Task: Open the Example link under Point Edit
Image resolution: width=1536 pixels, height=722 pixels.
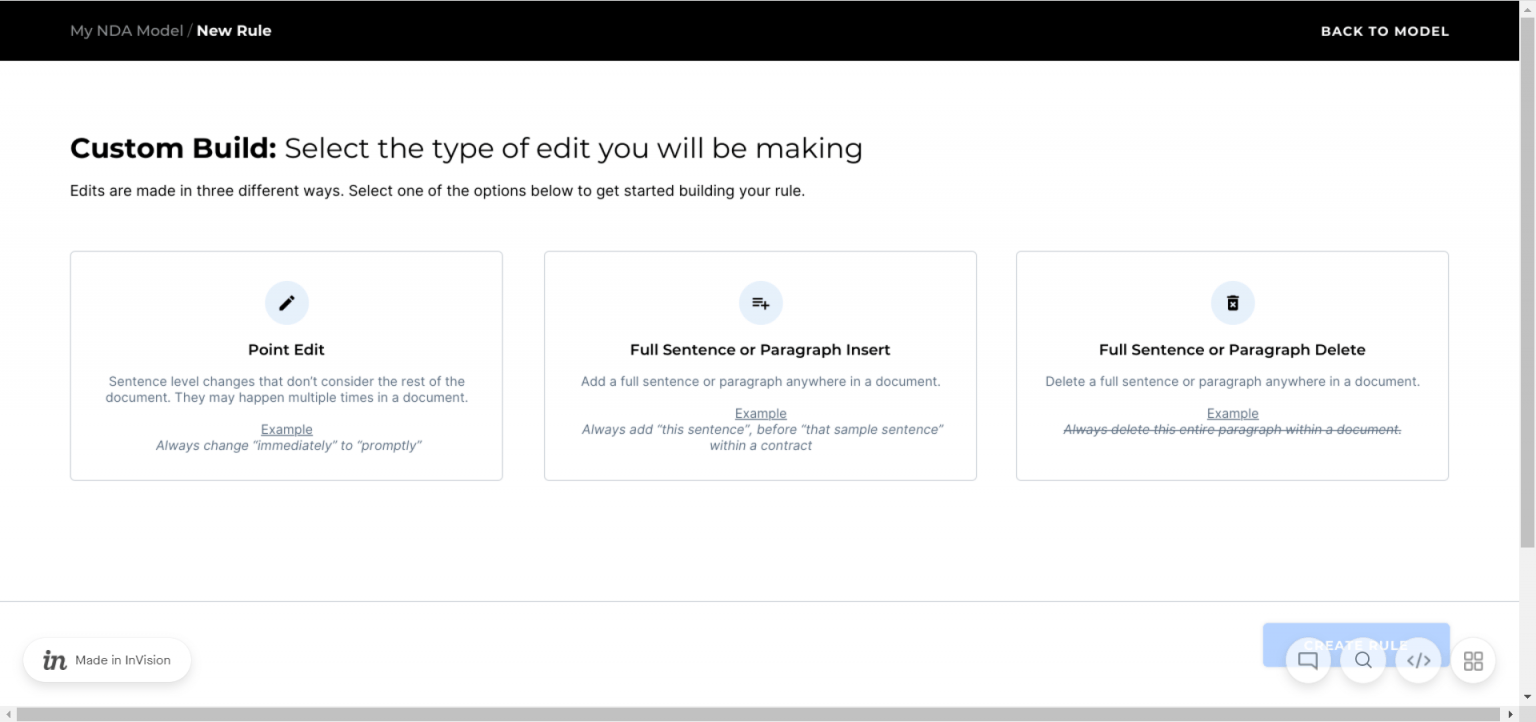Action: click(287, 429)
